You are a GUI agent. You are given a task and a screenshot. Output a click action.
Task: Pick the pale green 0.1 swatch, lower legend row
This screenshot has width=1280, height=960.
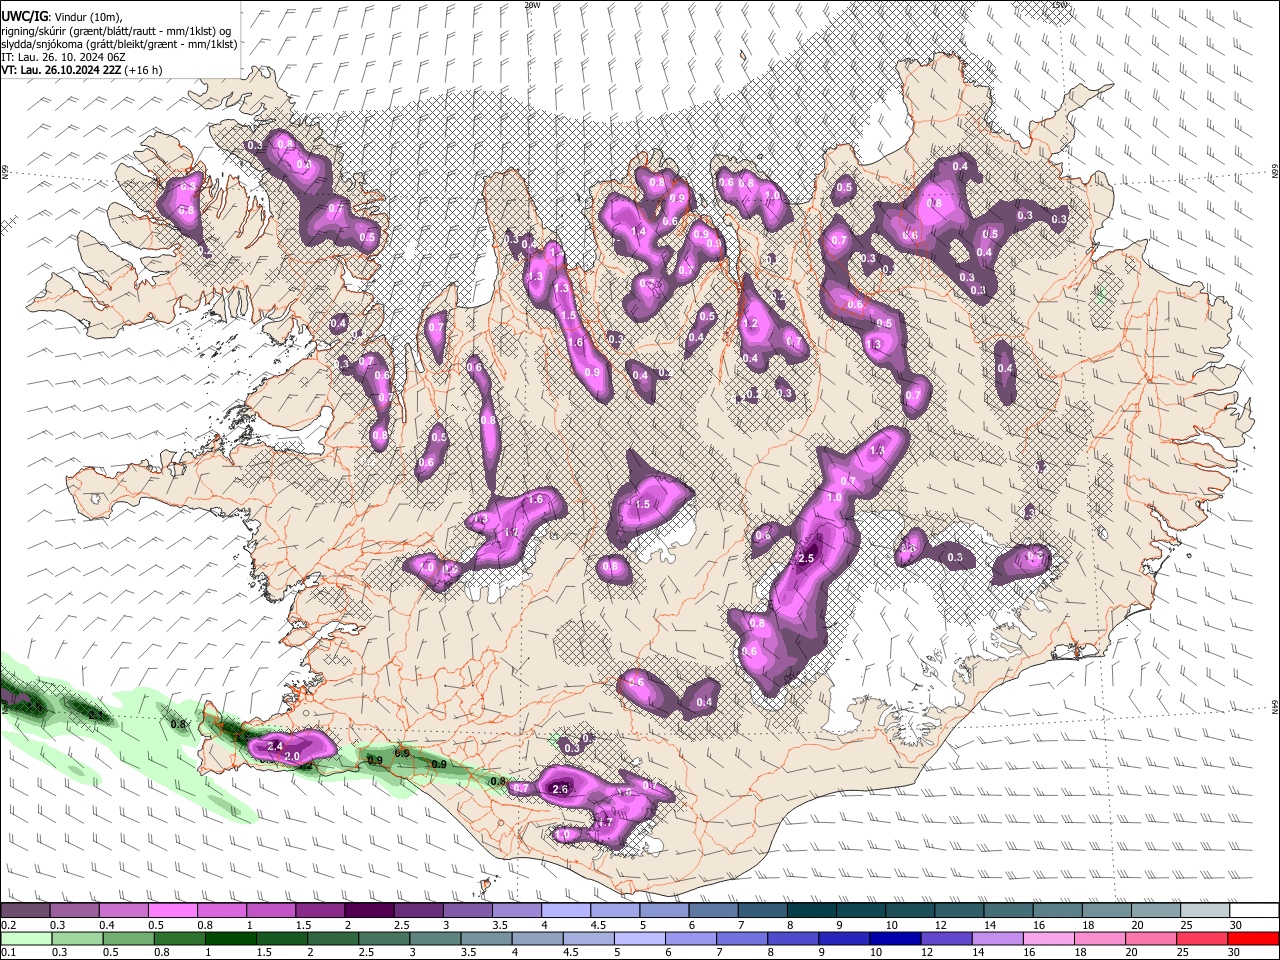point(25,938)
